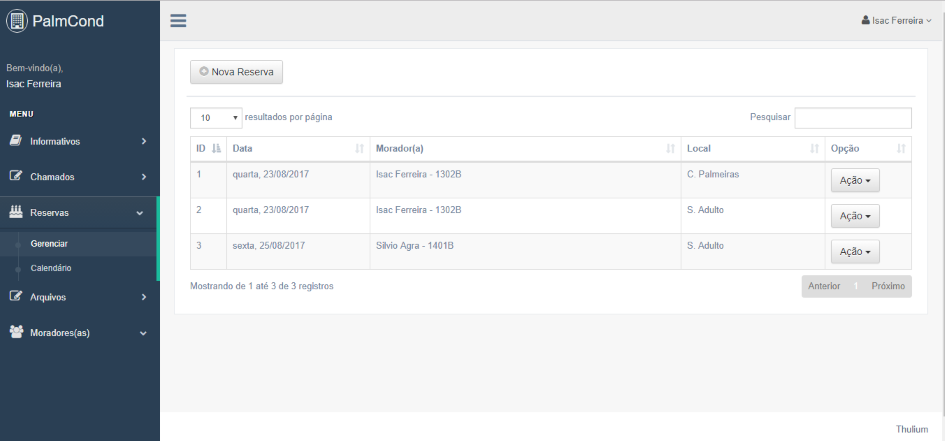The height and width of the screenshot is (441, 945).
Task: Click the plus icon in Nova Reserva
Action: point(204,72)
